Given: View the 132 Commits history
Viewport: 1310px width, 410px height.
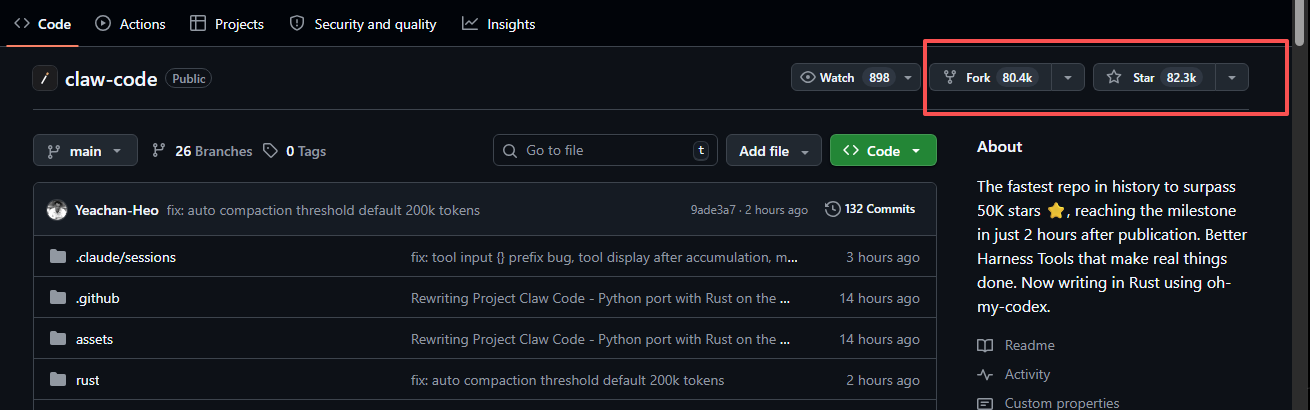Looking at the screenshot, I should (x=870, y=209).
